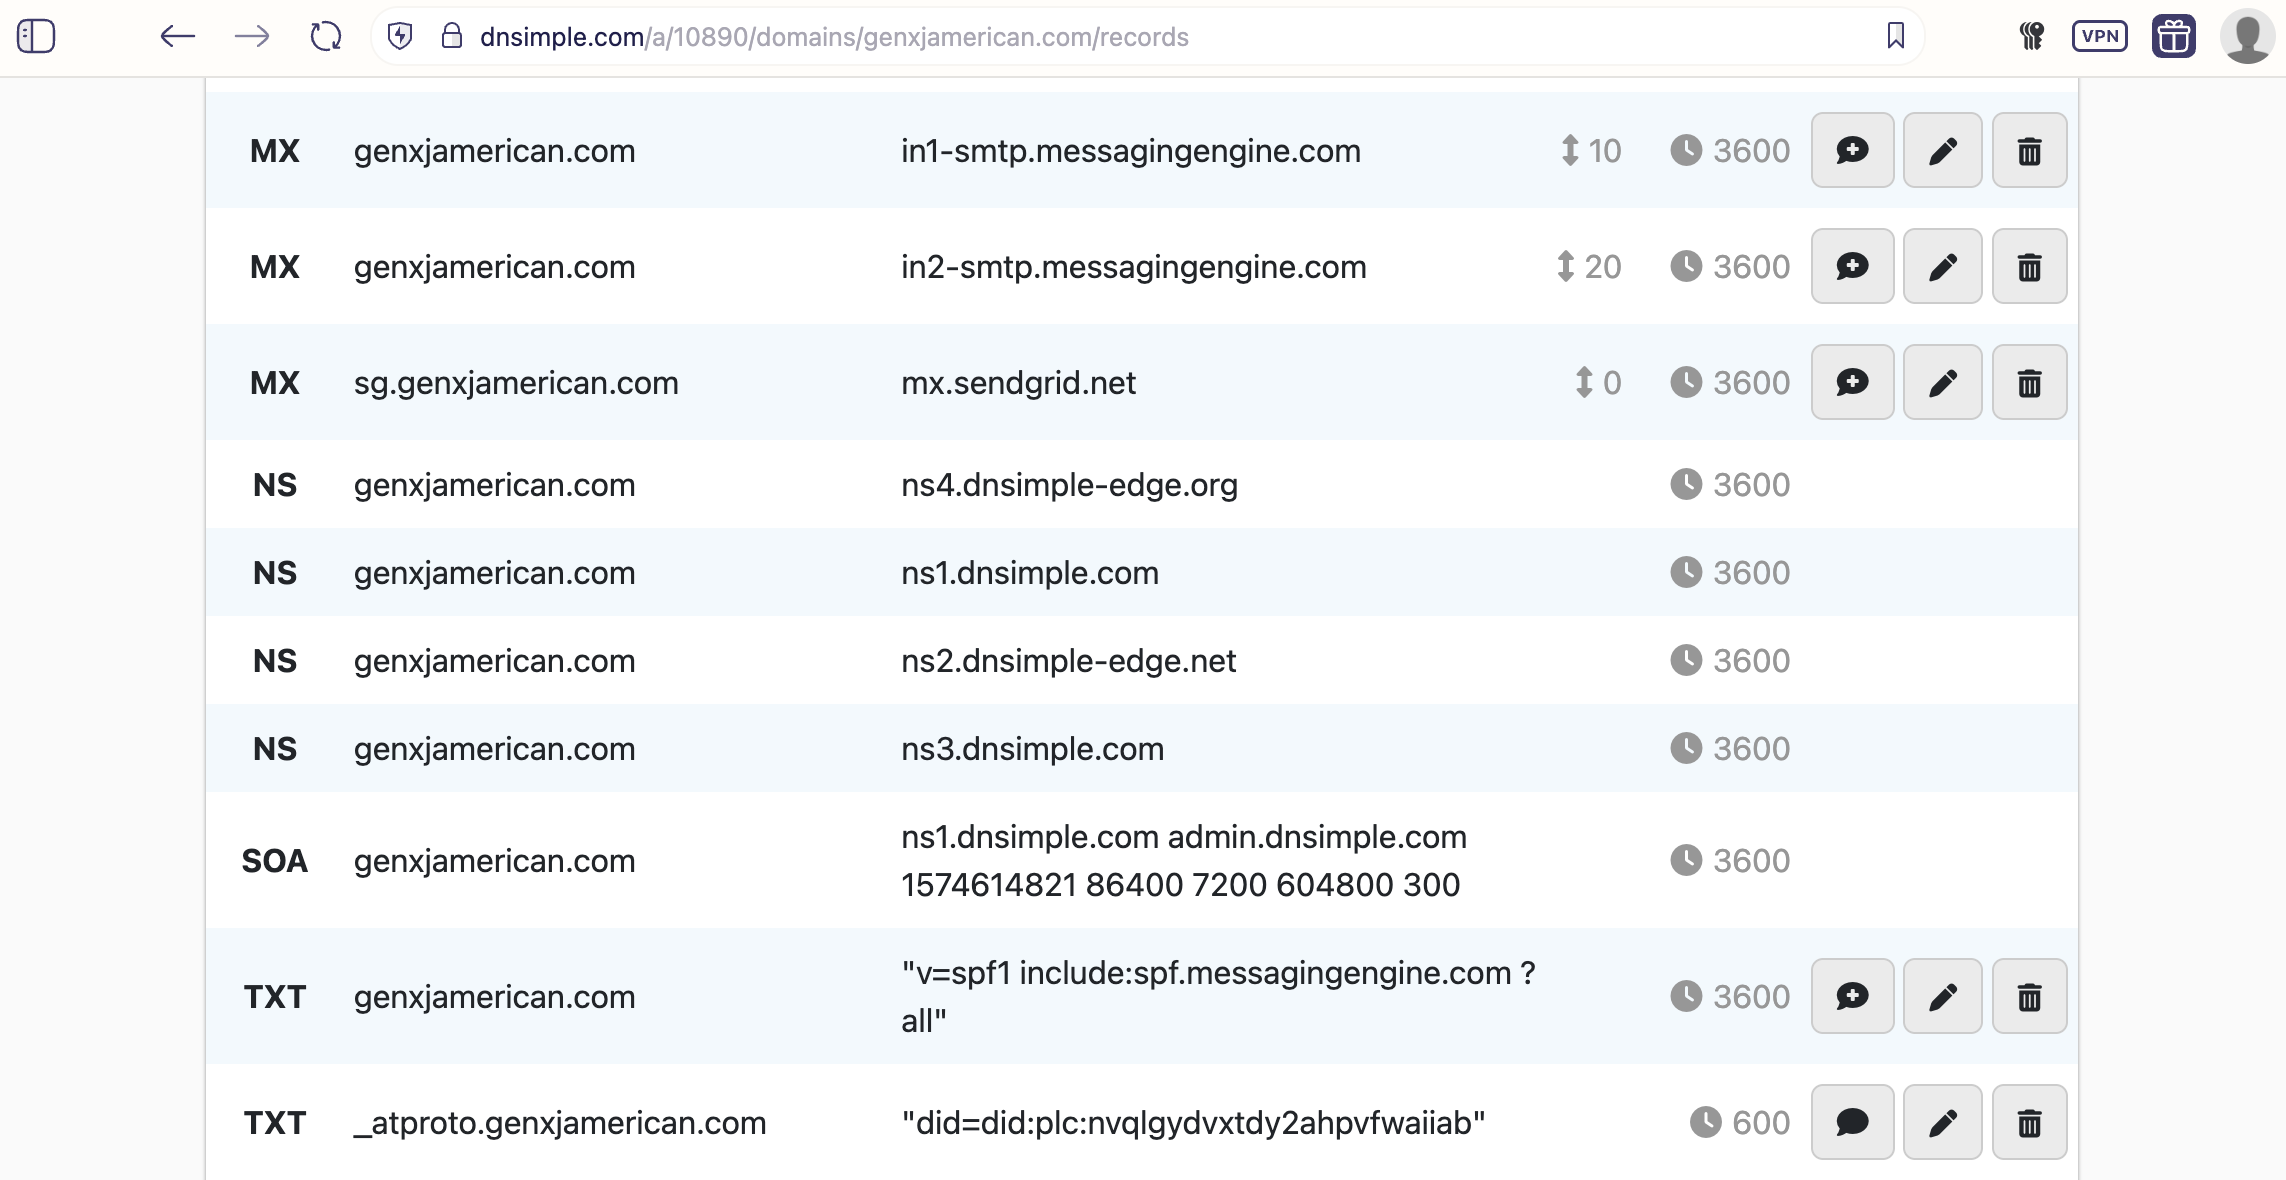Image resolution: width=2286 pixels, height=1180 pixels.
Task: View the comment on the _atproto record
Action: click(x=1852, y=1122)
